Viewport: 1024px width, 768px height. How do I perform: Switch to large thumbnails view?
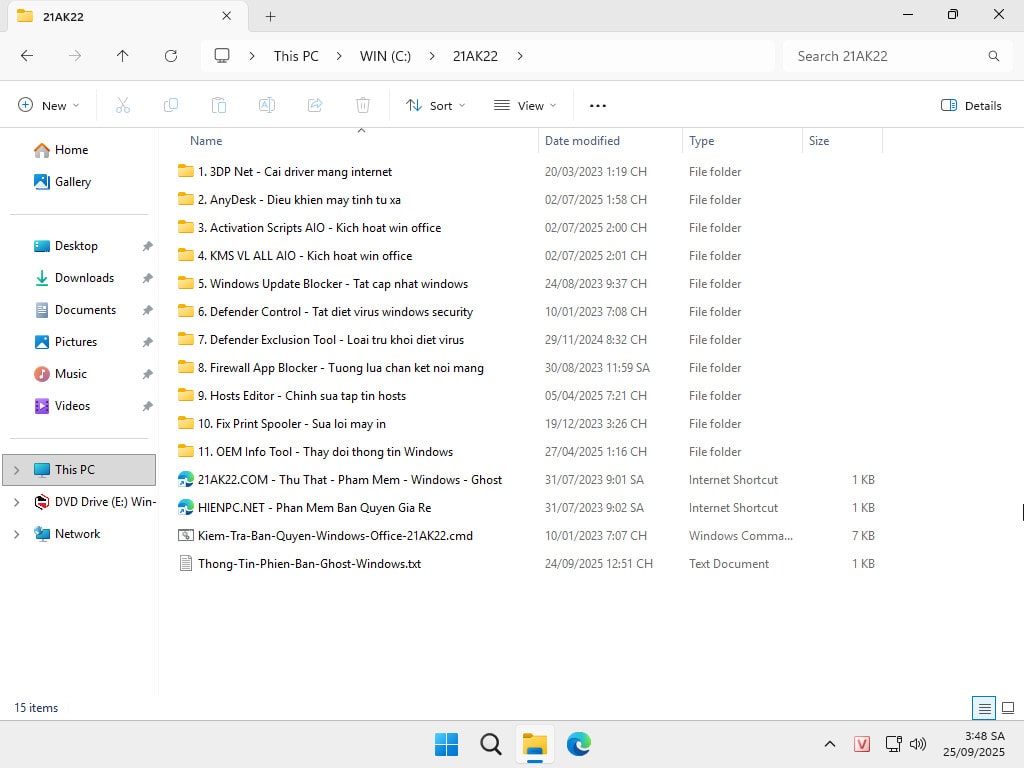pos(1008,708)
